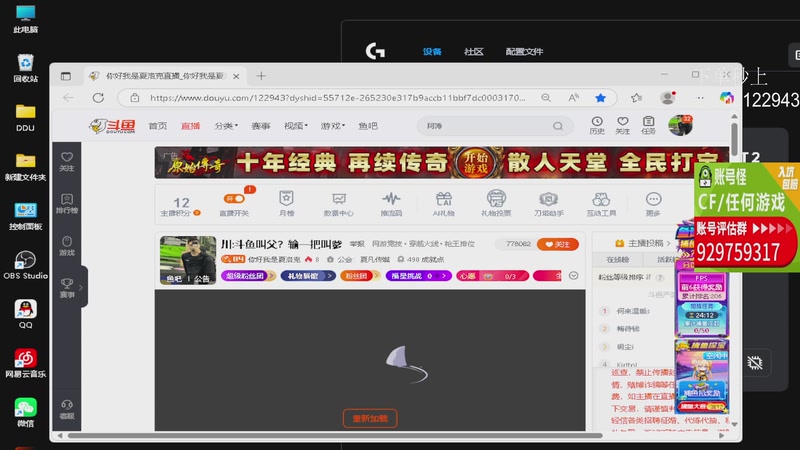The image size is (800, 450).
Task: Open the browser tab actions menu icon
Action: pyautogui.click(x=66, y=76)
